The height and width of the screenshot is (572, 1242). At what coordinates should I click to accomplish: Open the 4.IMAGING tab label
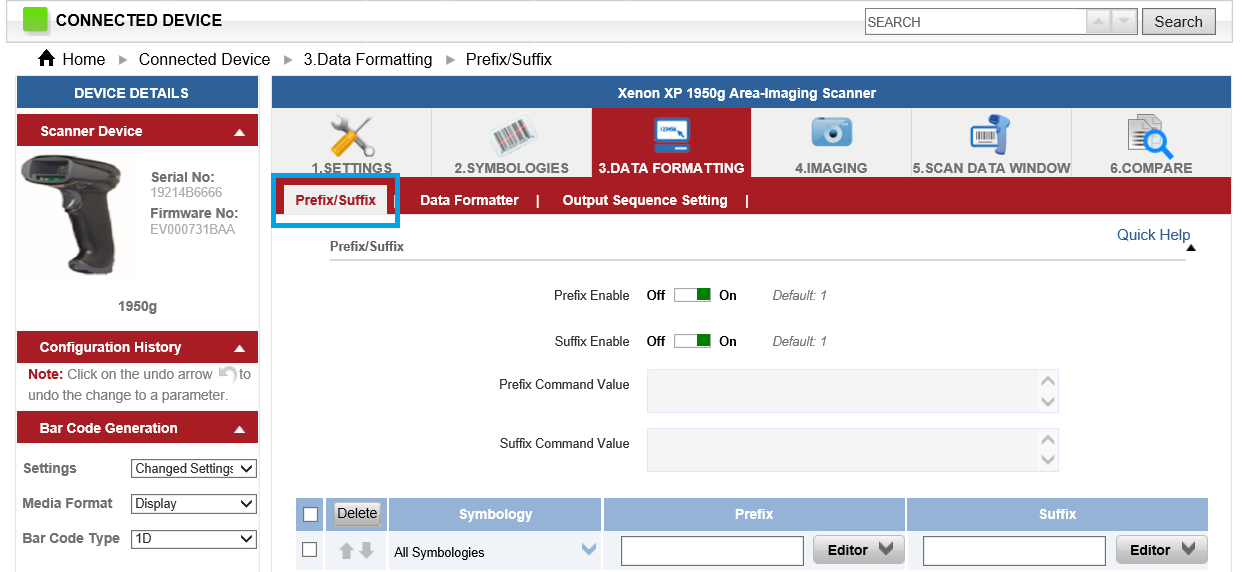pyautogui.click(x=831, y=168)
